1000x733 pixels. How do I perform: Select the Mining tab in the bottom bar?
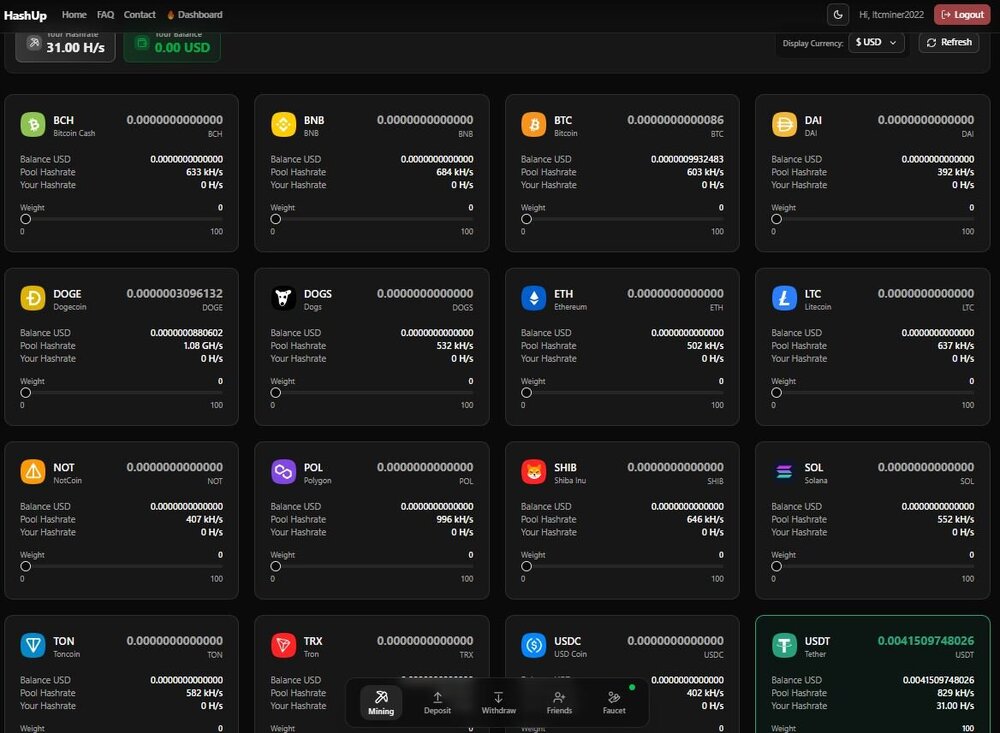pos(381,703)
